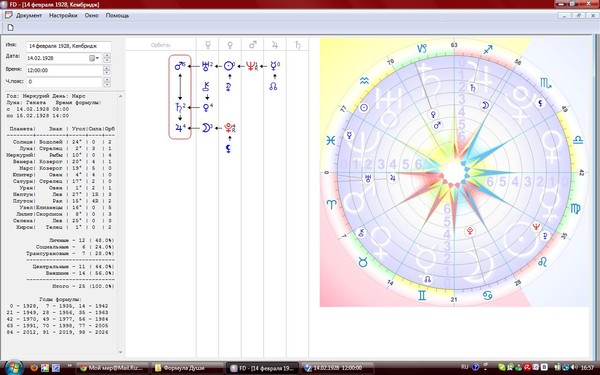Click the Pluto symbol in the formula diagram
Image resolution: width=600 pixels, height=375 pixels.
tap(229, 128)
